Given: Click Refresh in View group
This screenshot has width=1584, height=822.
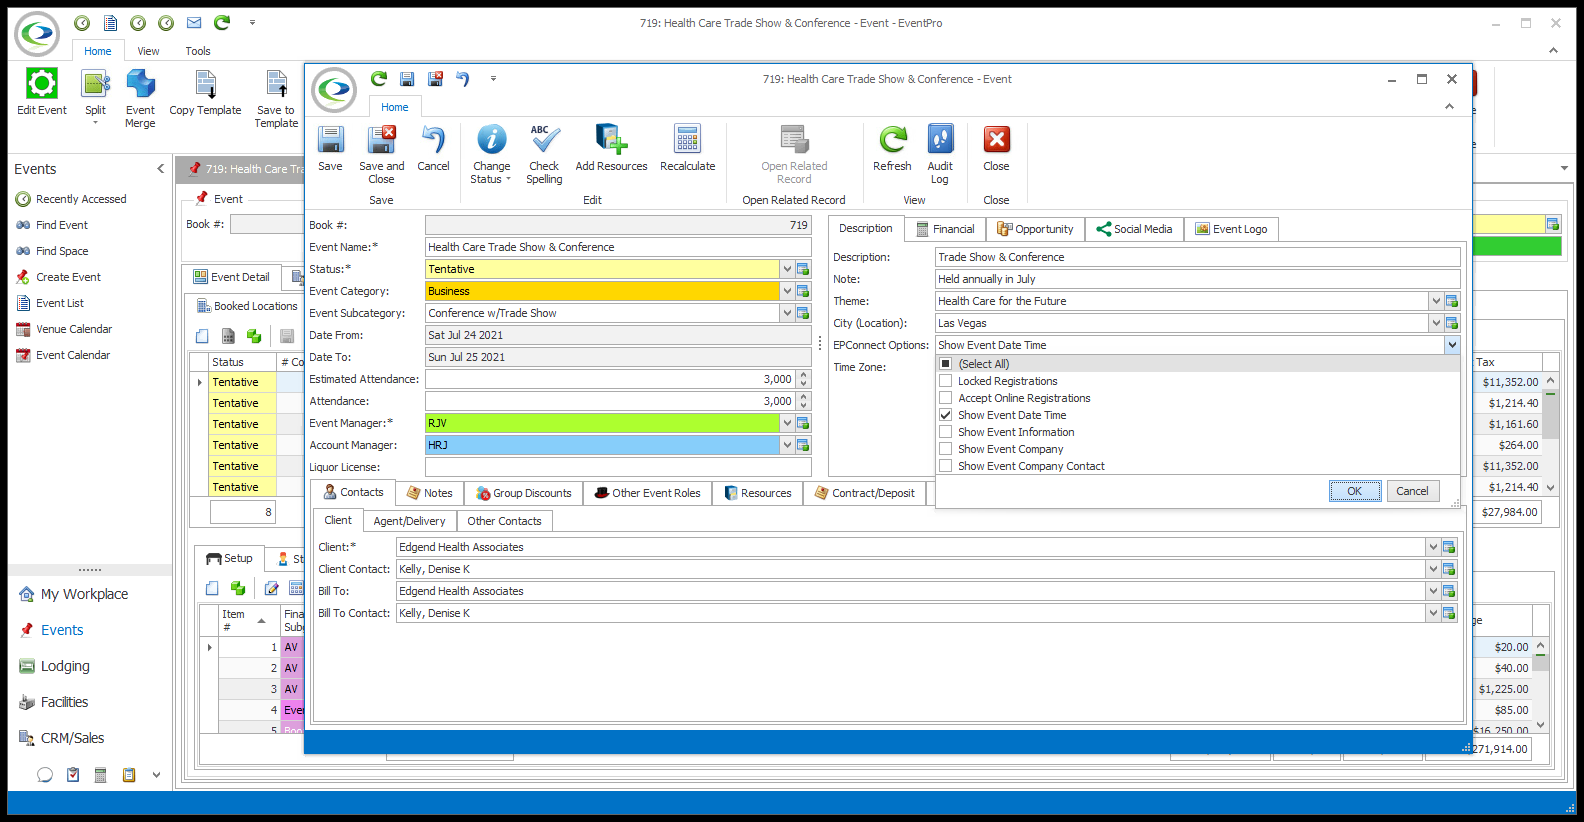Looking at the screenshot, I should pyautogui.click(x=892, y=149).
